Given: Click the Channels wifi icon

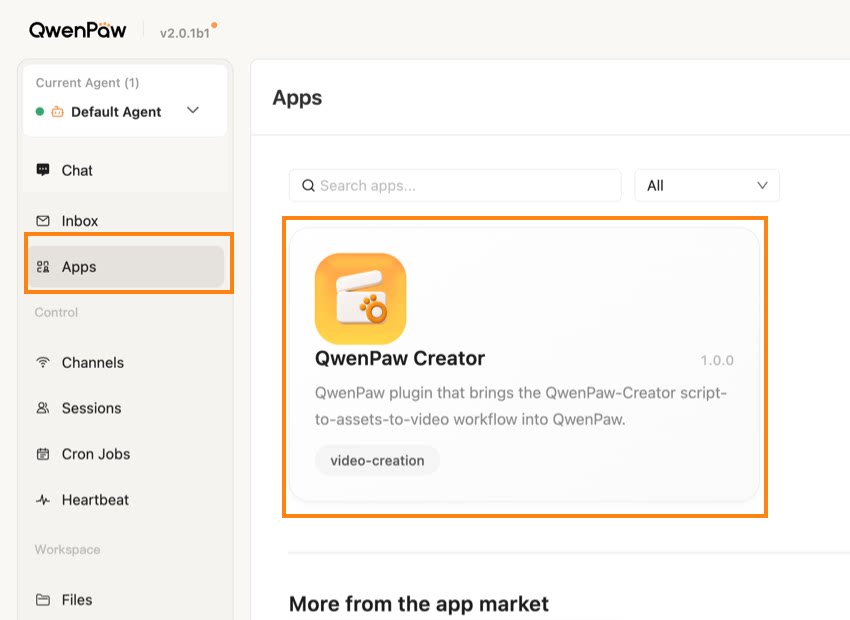Looking at the screenshot, I should pos(43,362).
